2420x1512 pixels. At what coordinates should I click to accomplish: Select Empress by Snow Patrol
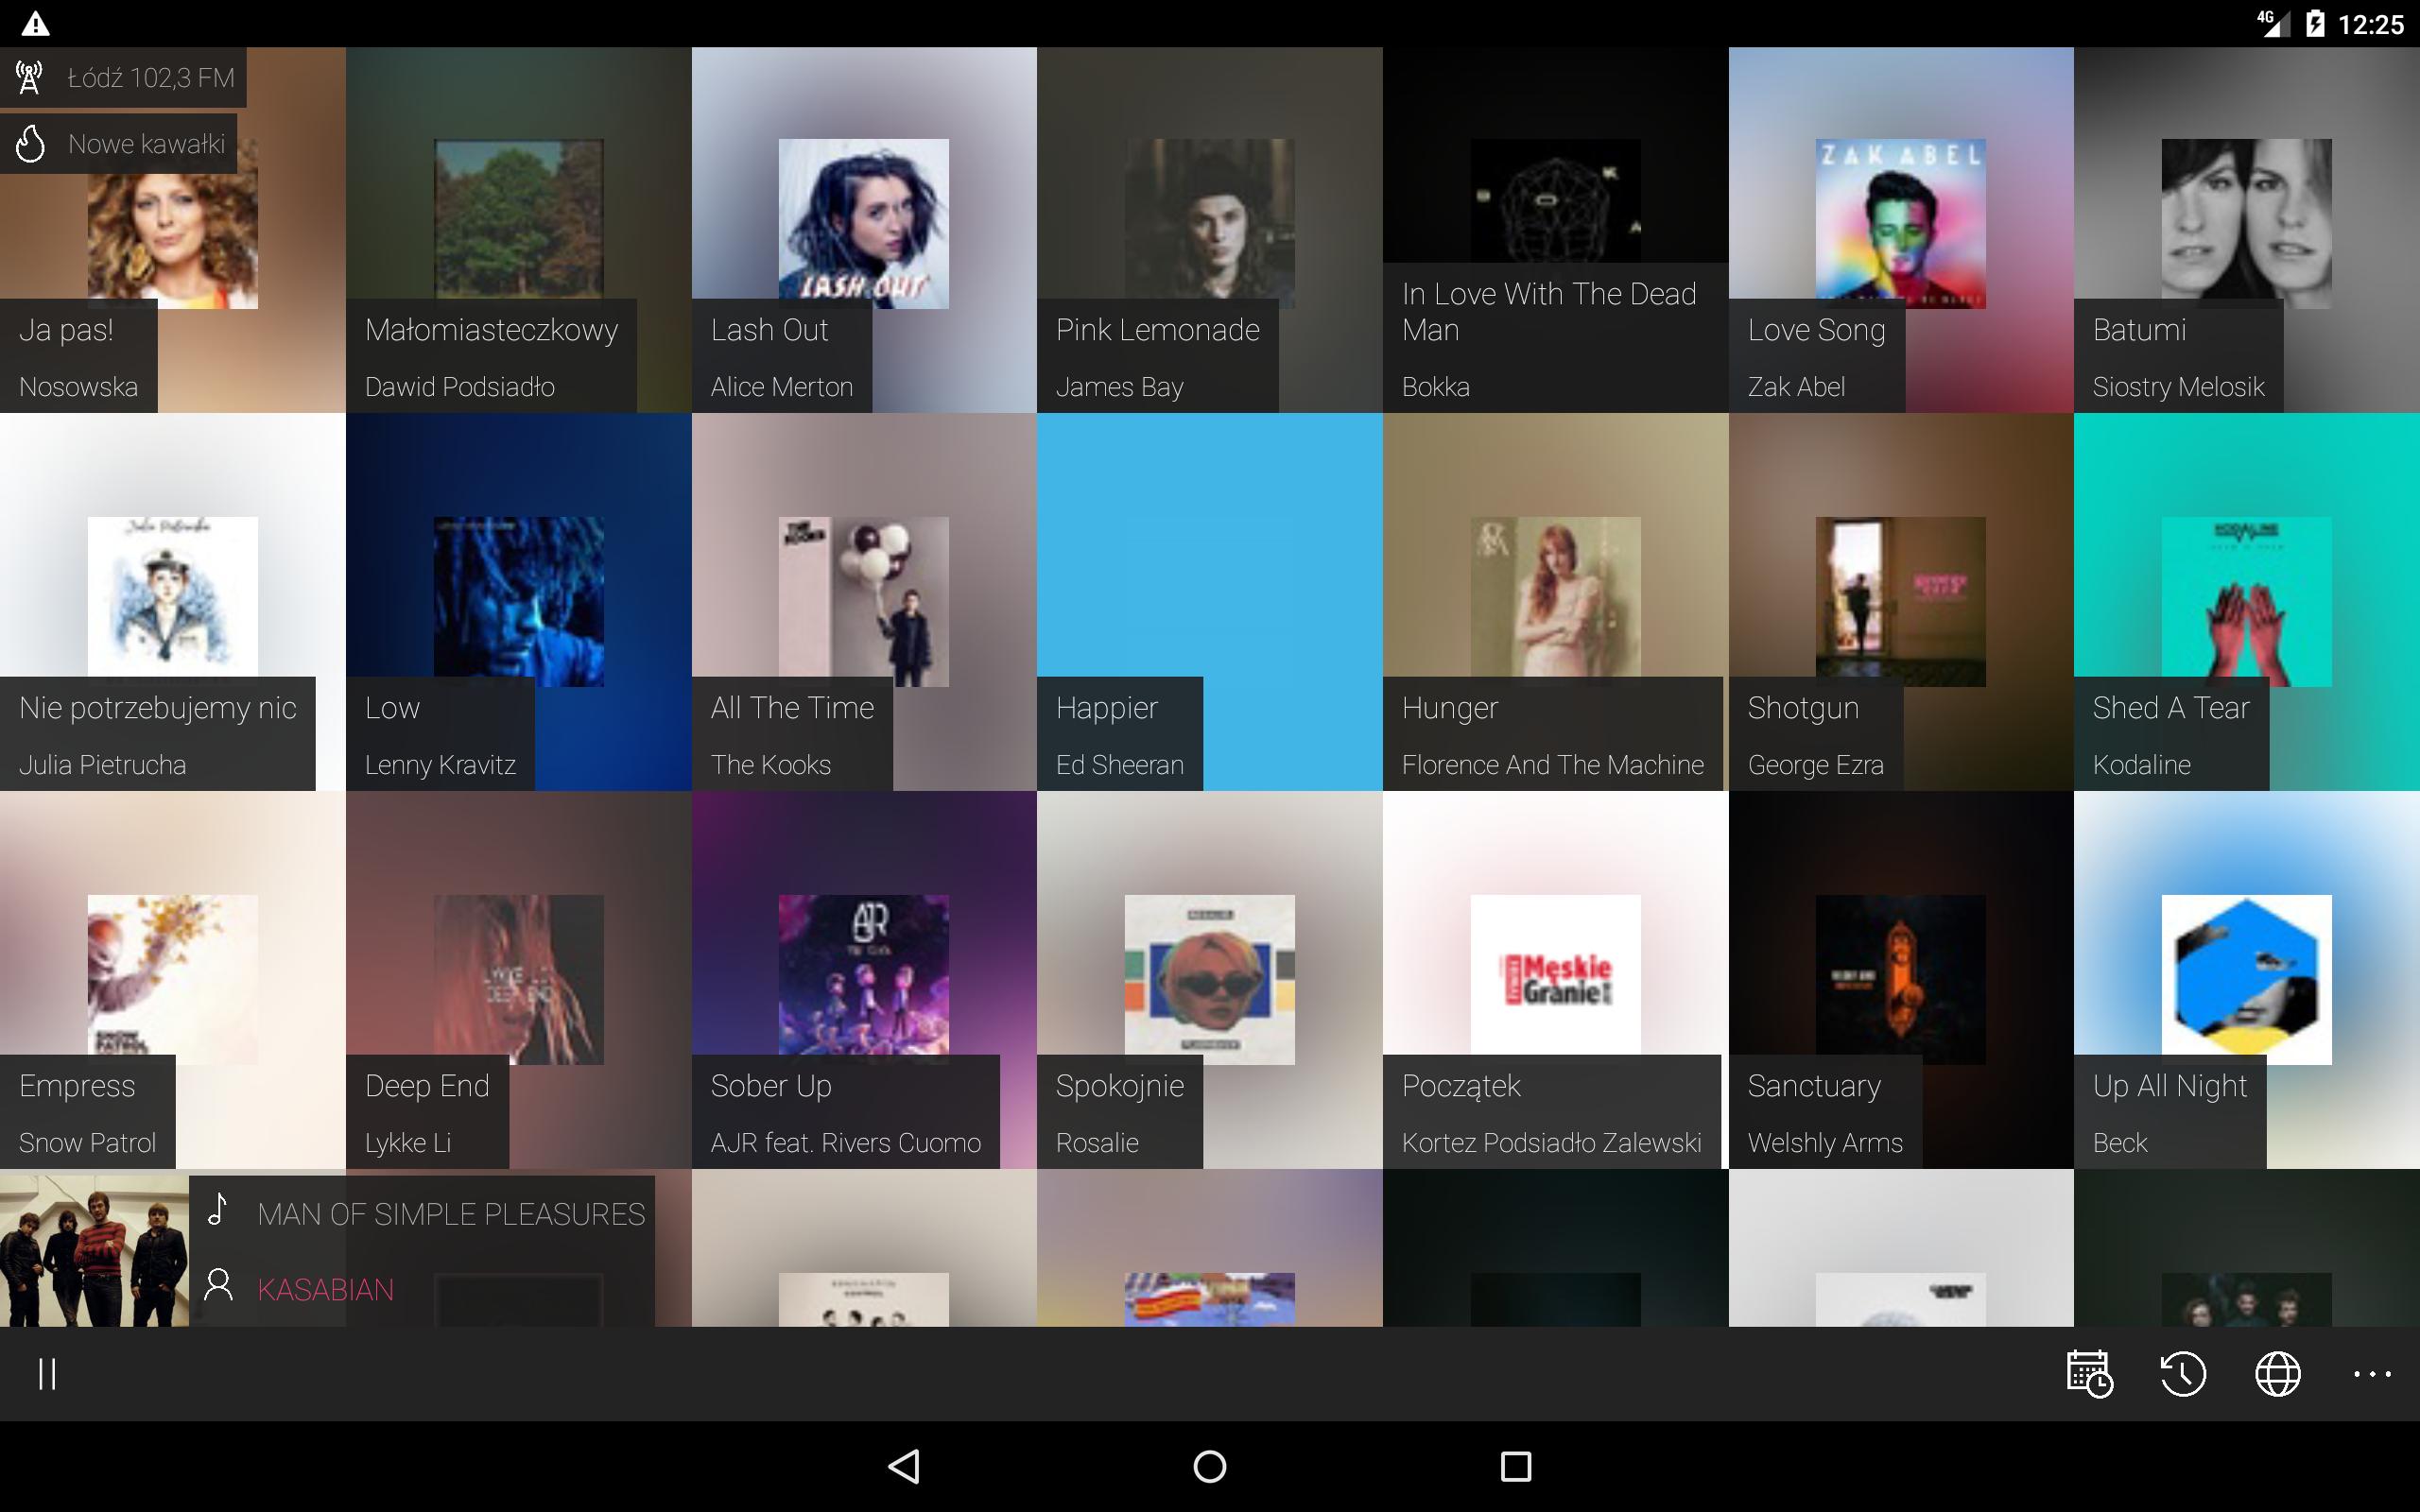(x=173, y=980)
